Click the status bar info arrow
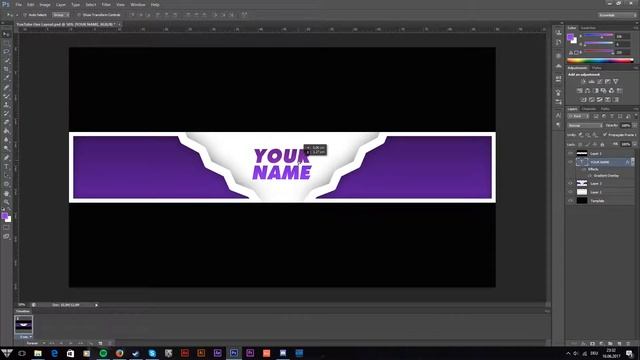Viewport: 640px width, 360px height. 96,305
